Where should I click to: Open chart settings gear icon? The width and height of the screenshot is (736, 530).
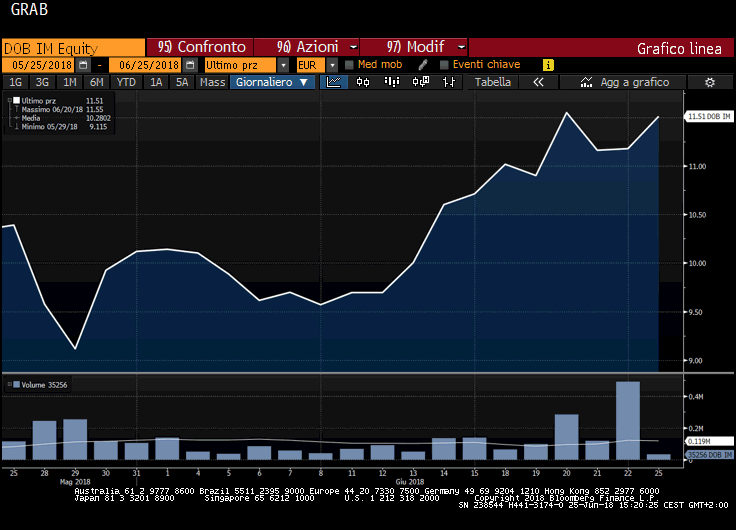pos(709,82)
